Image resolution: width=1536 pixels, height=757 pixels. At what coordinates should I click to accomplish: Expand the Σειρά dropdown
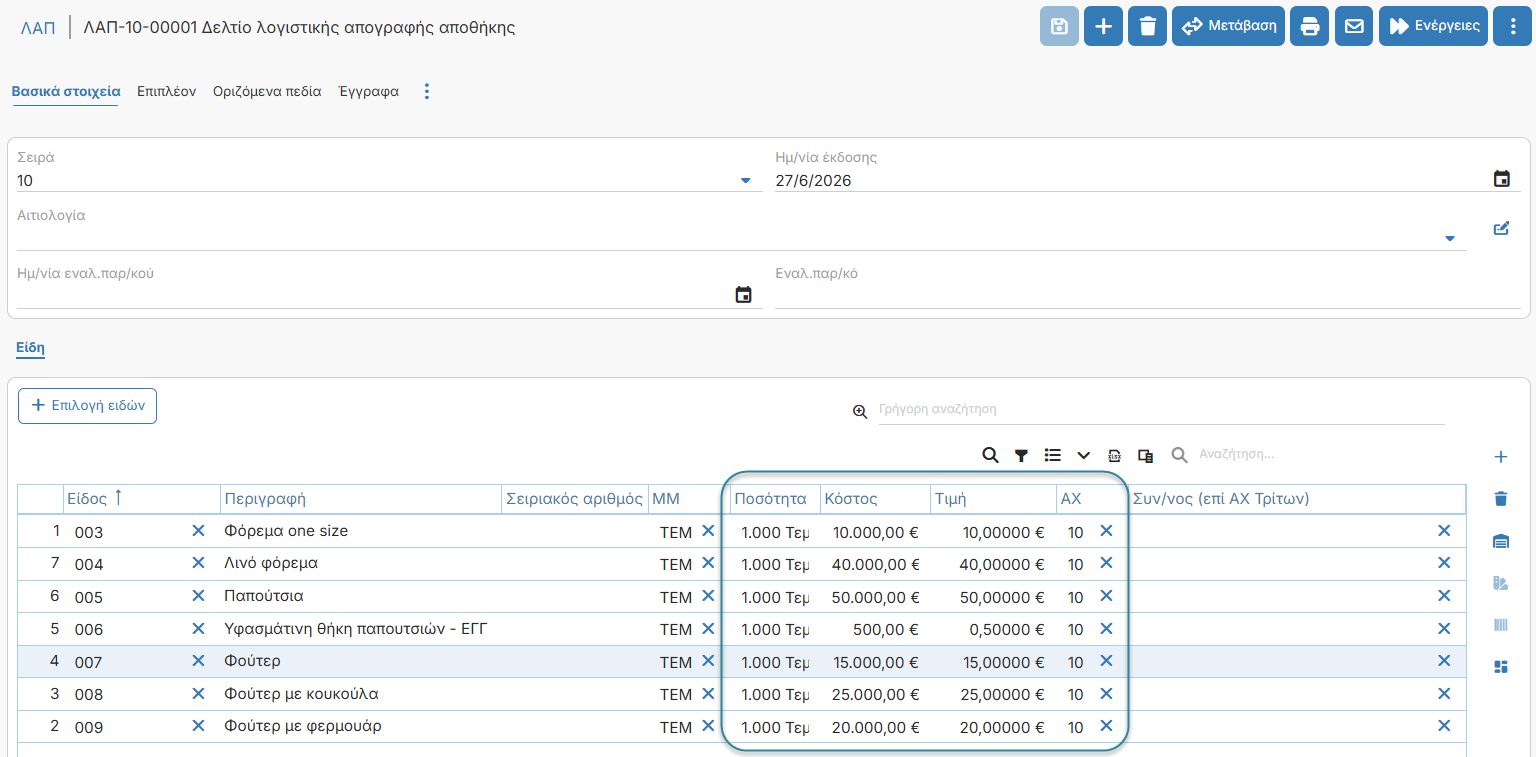tap(745, 181)
